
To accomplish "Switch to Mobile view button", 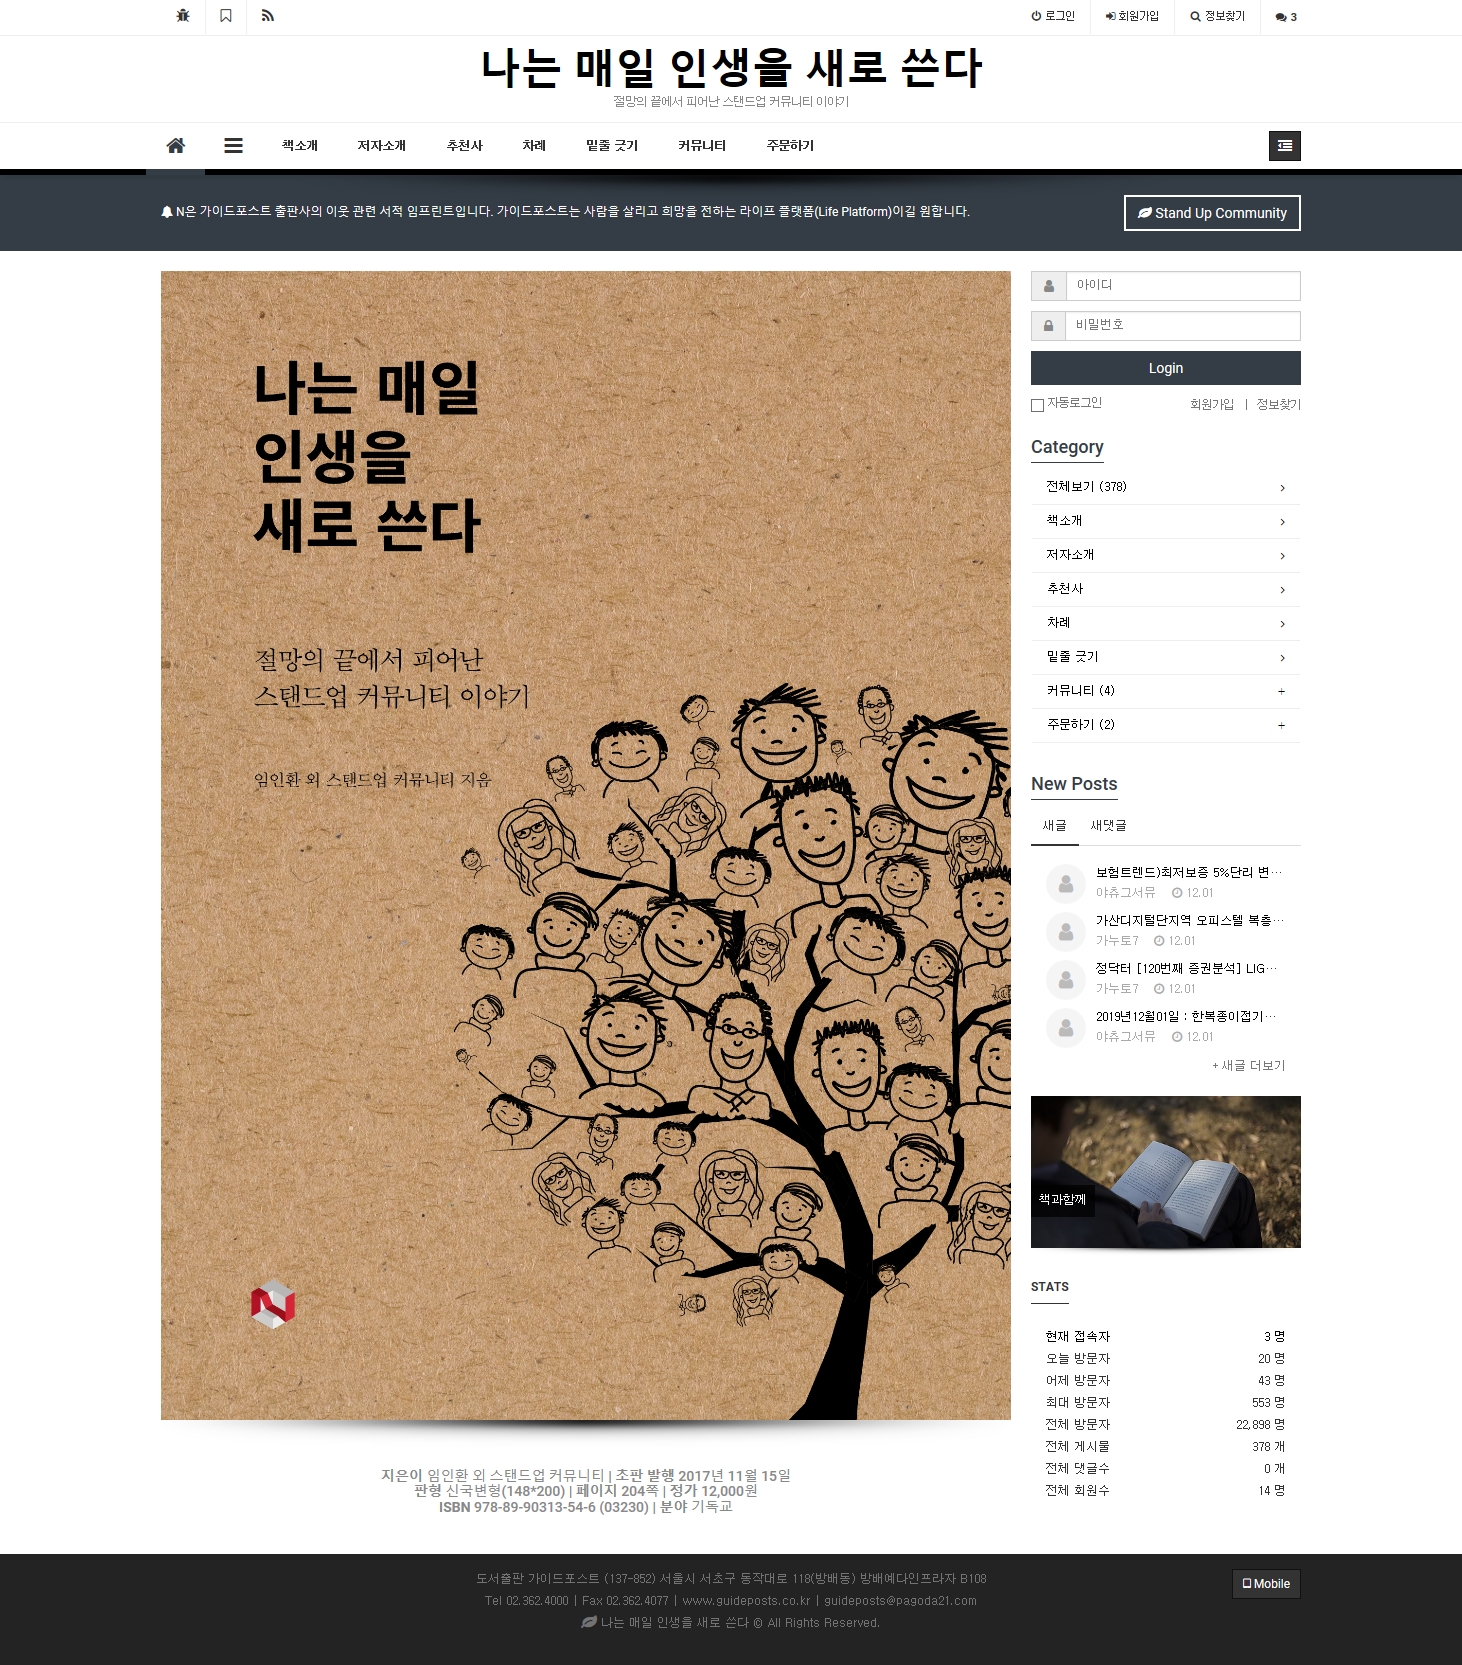I will pyautogui.click(x=1265, y=1584).
